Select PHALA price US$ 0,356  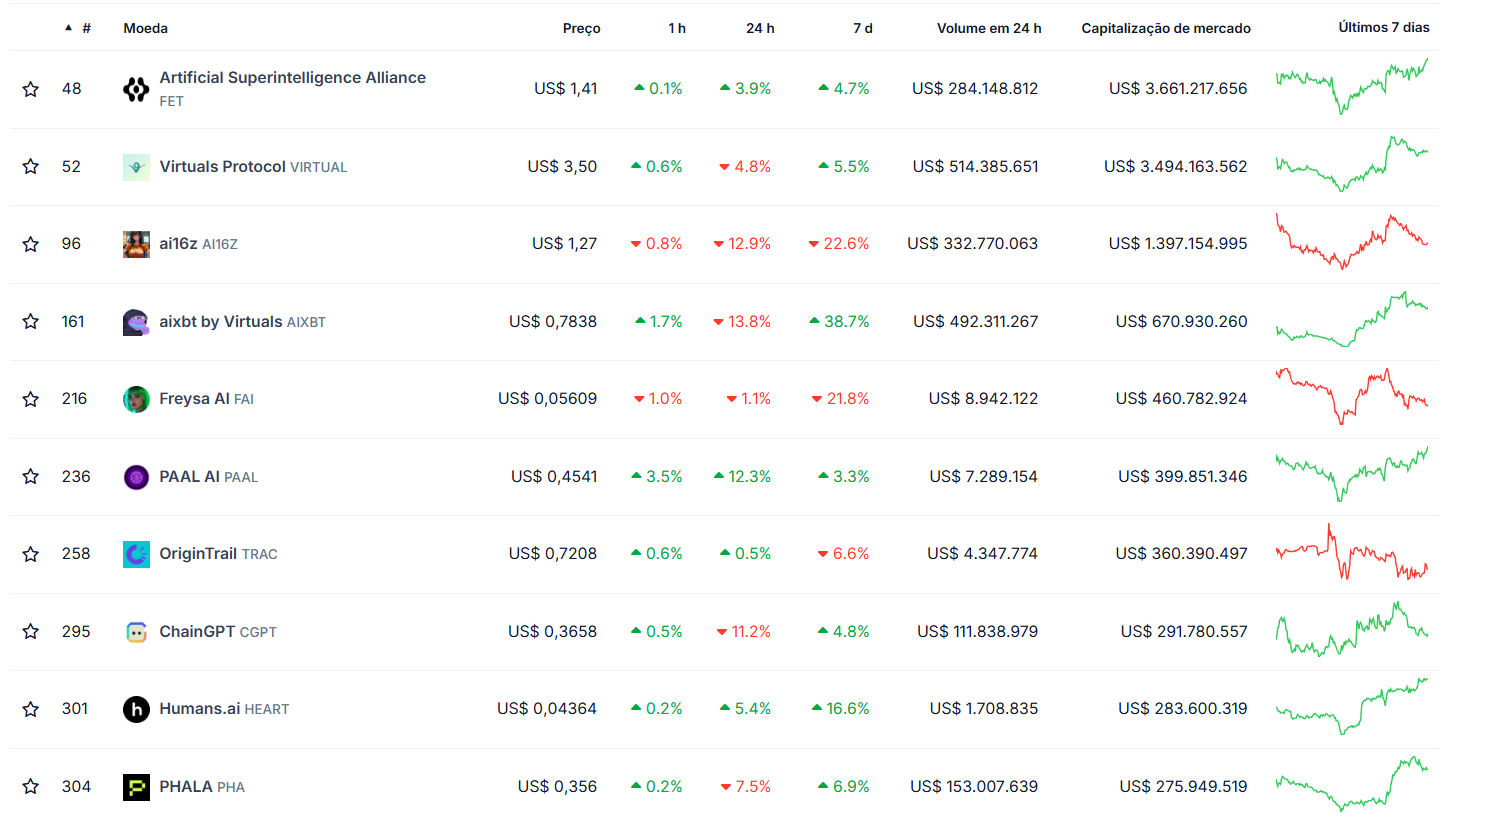click(x=558, y=787)
